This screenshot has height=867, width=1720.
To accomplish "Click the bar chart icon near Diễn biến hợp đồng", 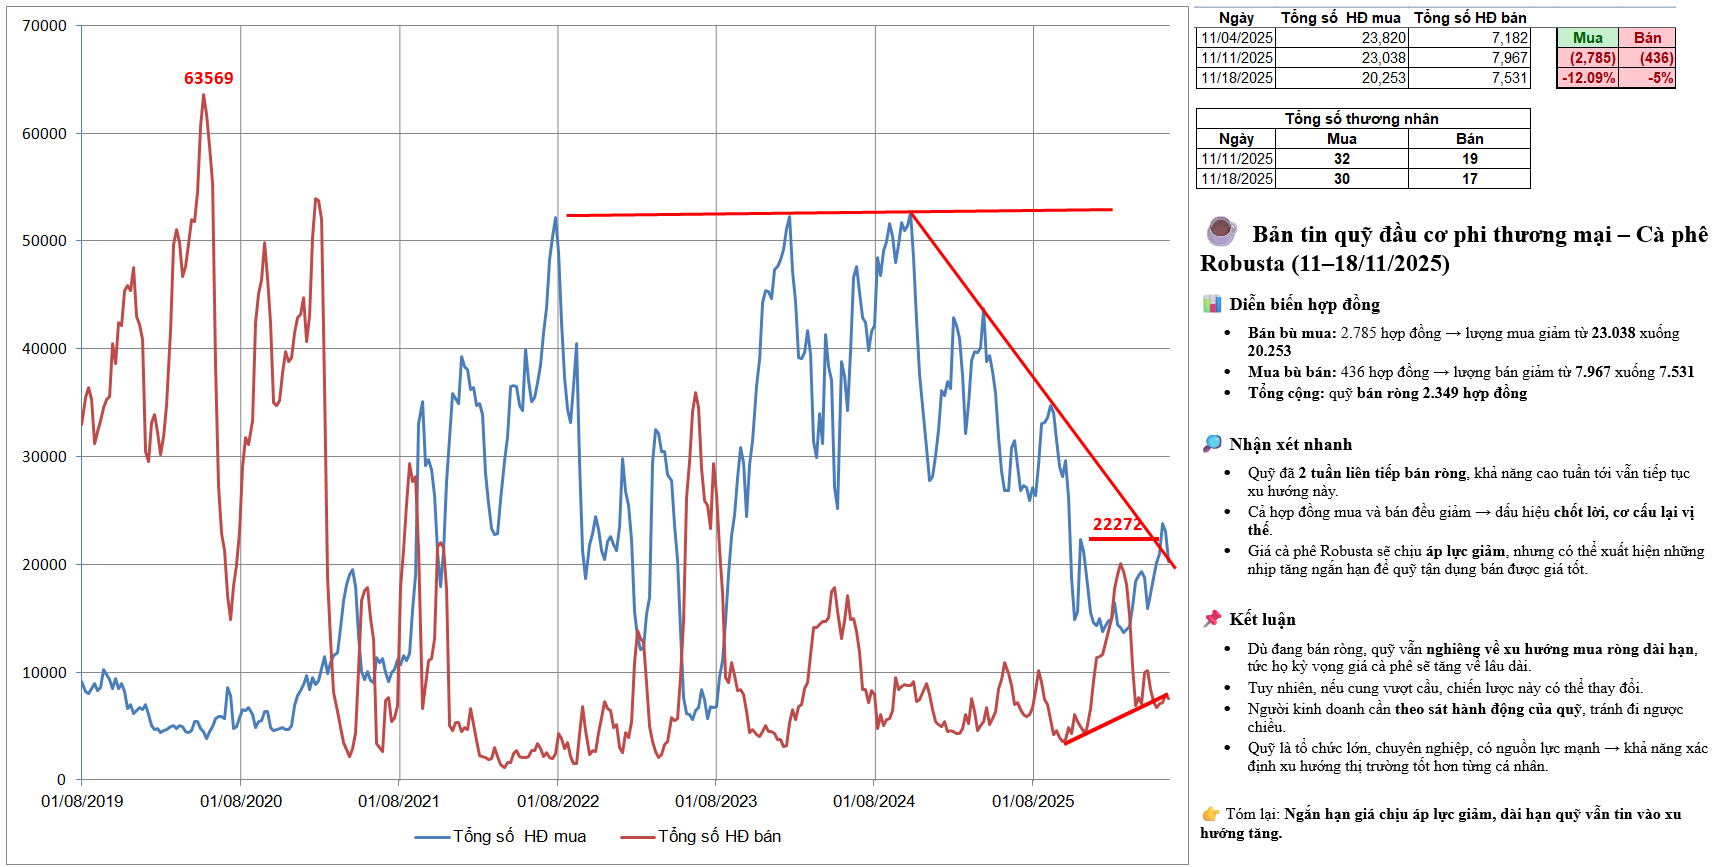I will [x=1212, y=304].
